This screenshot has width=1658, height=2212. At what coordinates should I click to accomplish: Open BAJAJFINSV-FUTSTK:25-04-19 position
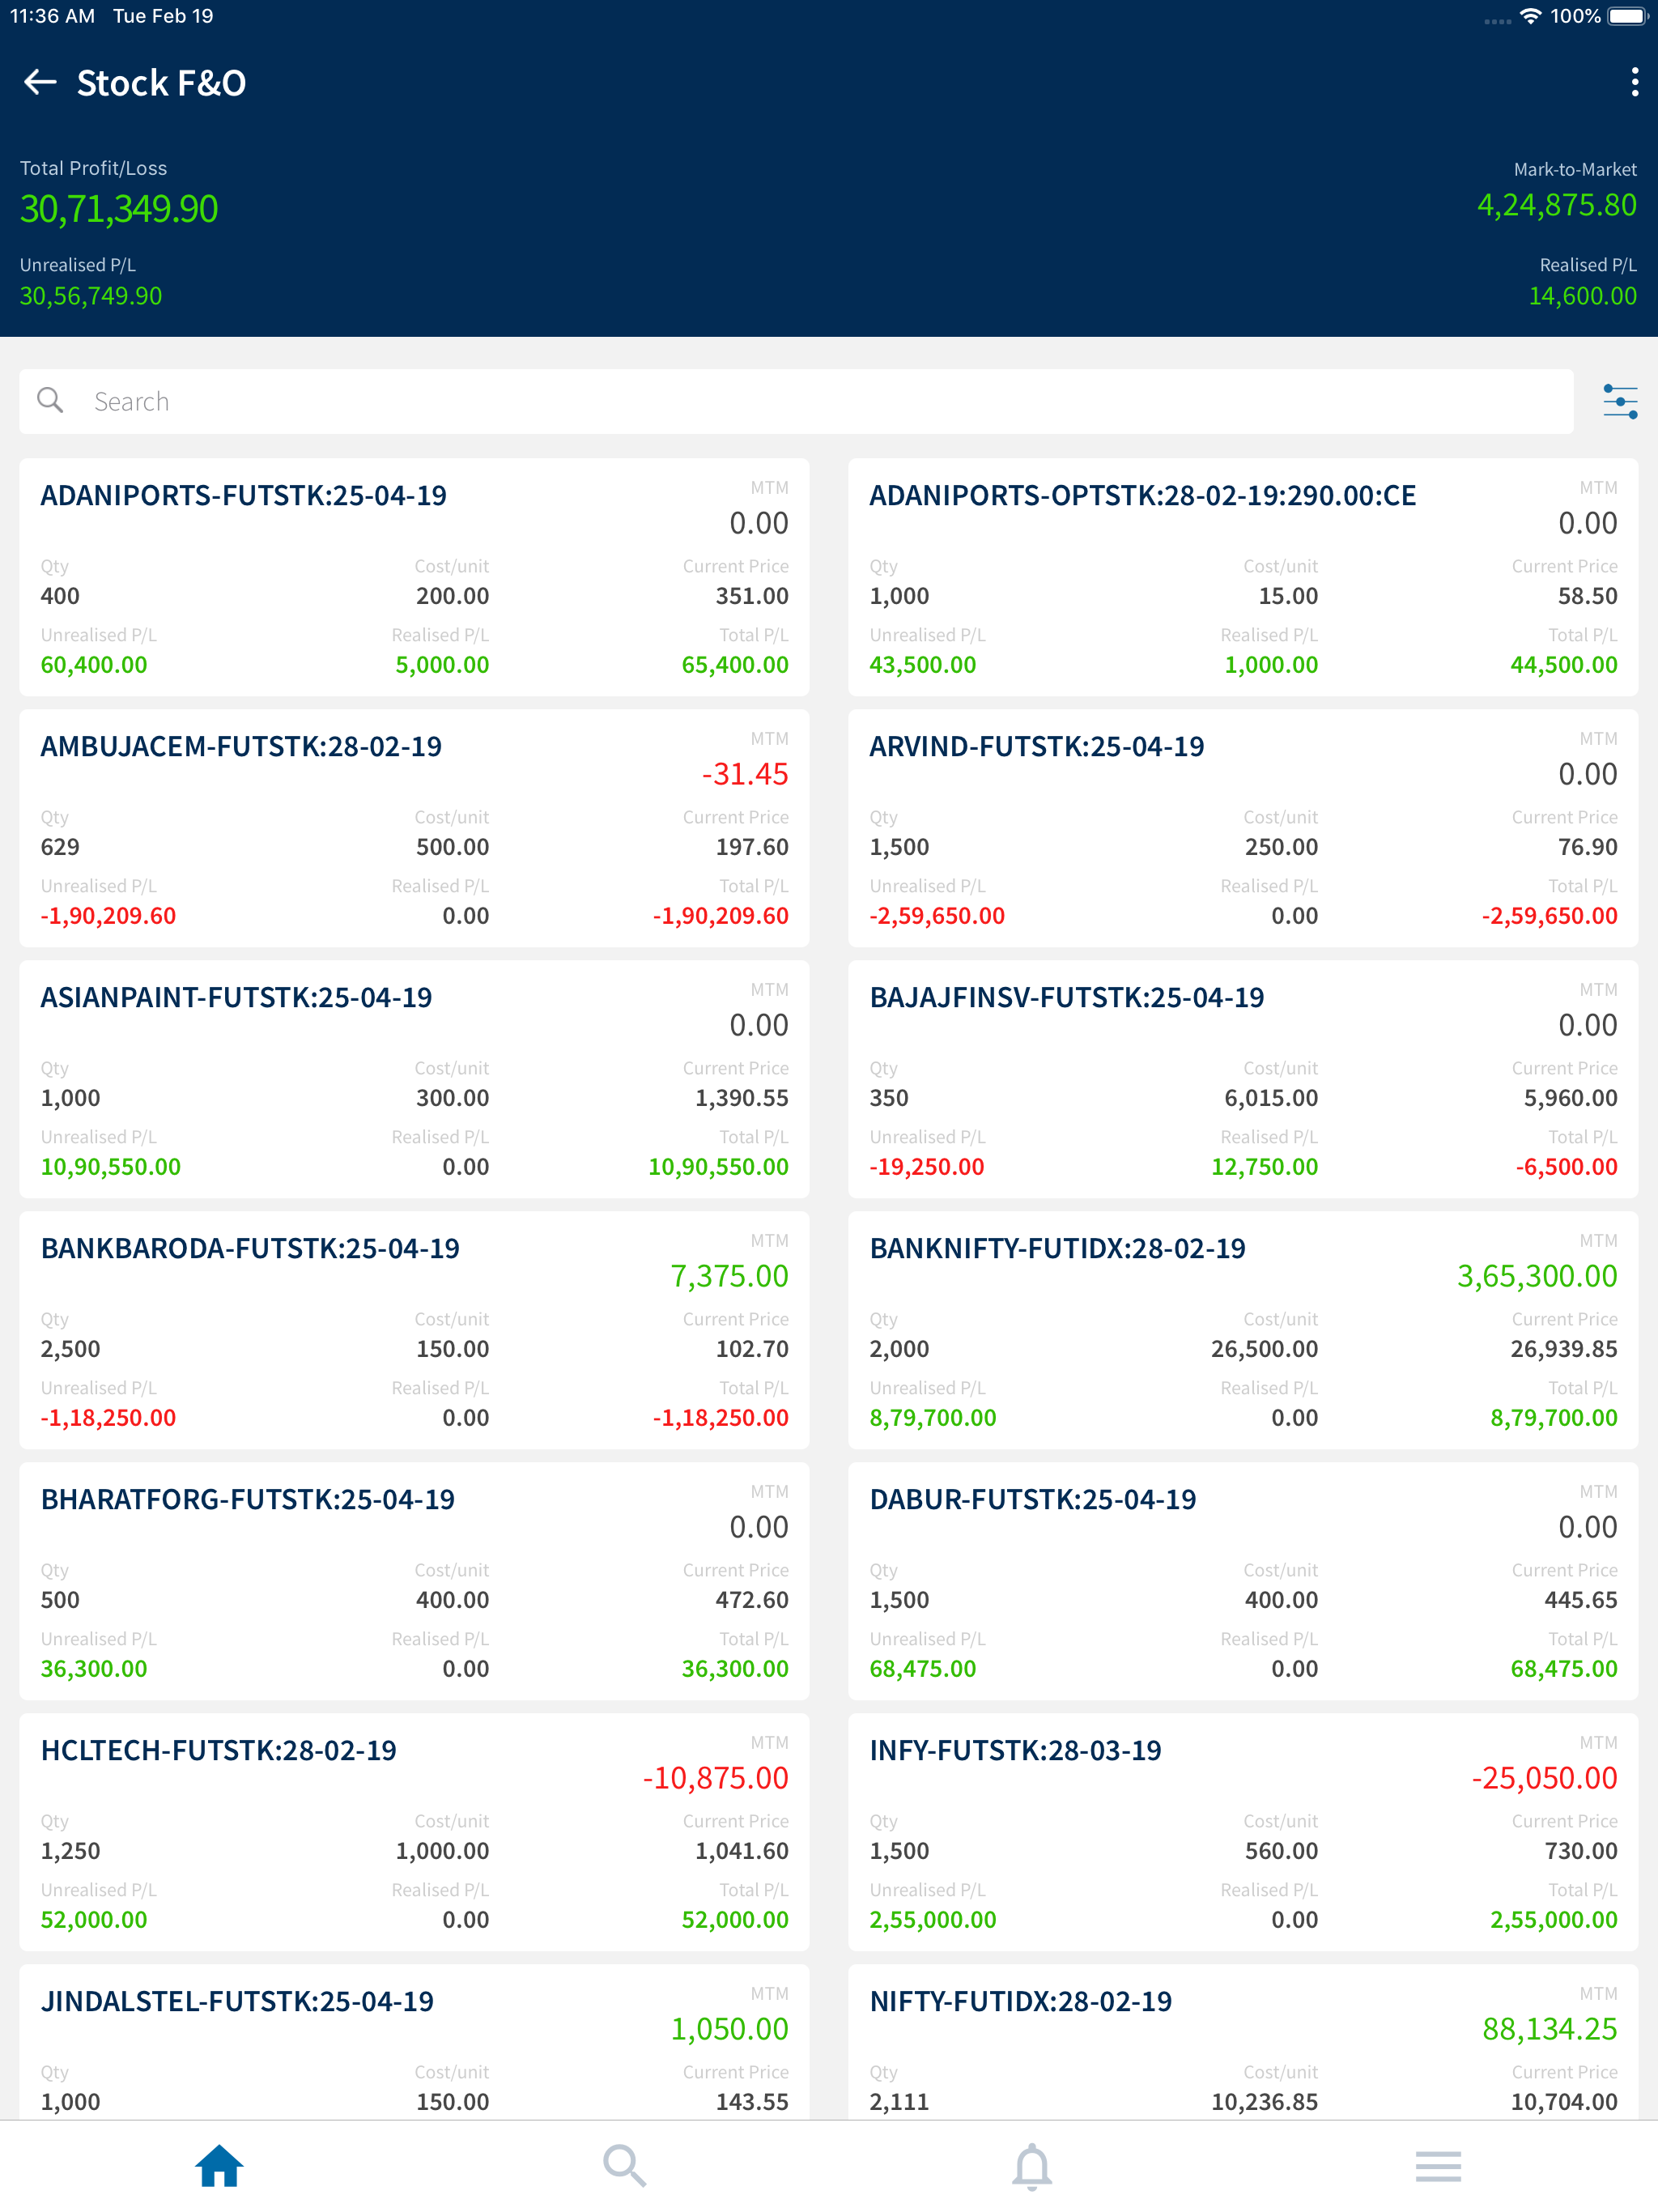pos(1243,1079)
